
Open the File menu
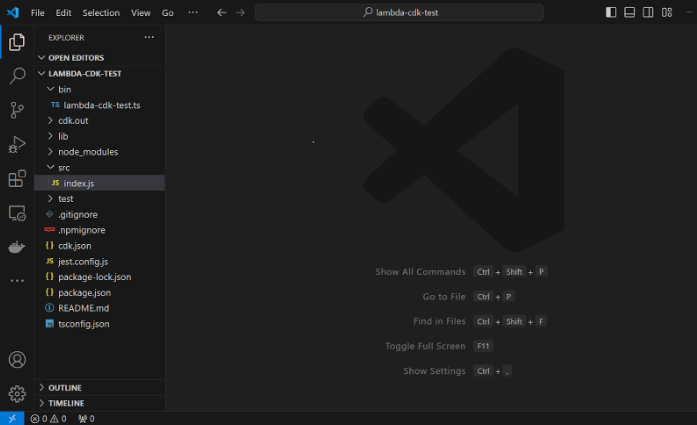click(x=37, y=13)
